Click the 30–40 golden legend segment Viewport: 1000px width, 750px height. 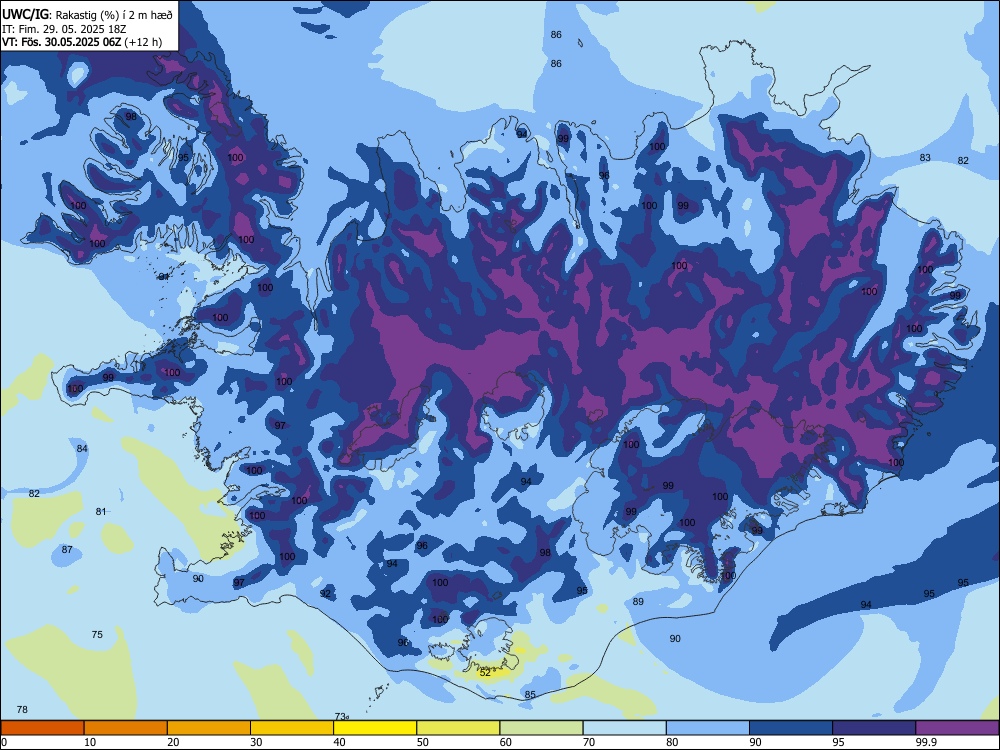point(292,728)
